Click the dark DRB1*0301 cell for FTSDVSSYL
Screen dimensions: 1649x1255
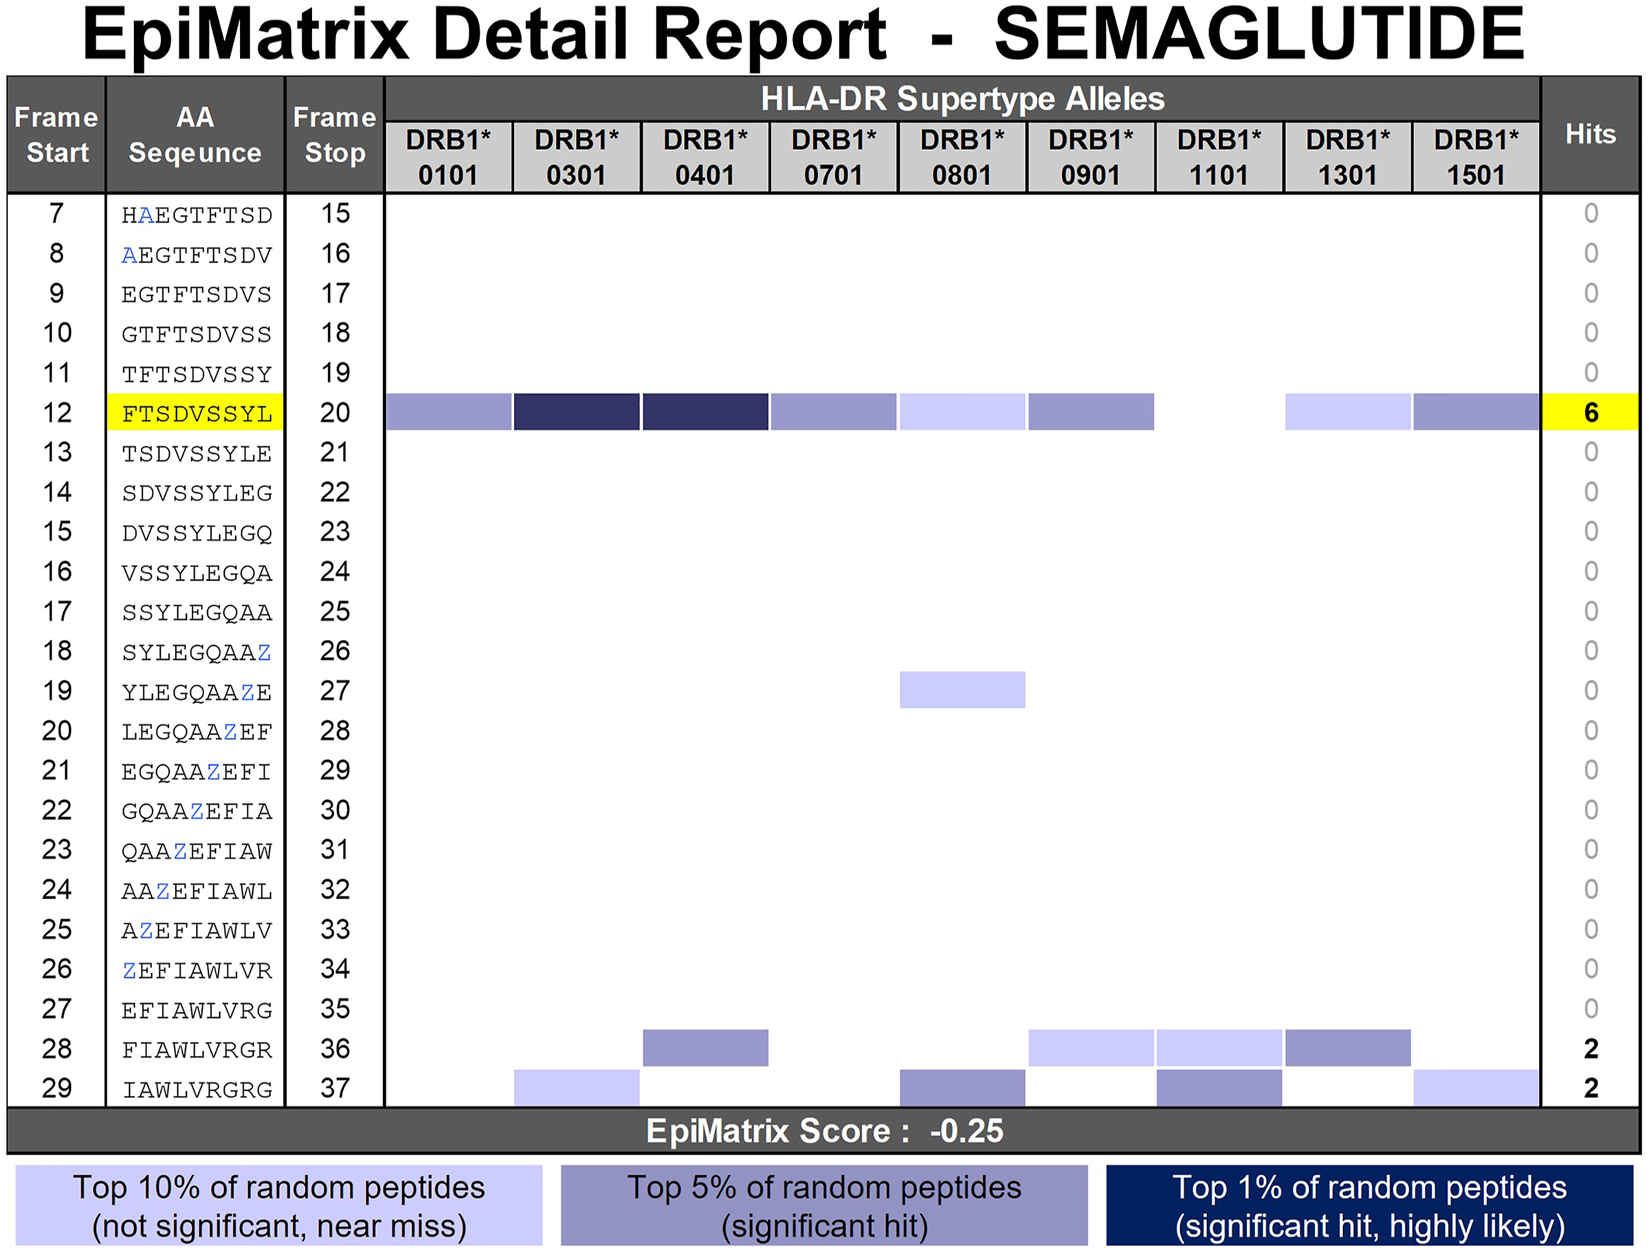[x=576, y=412]
